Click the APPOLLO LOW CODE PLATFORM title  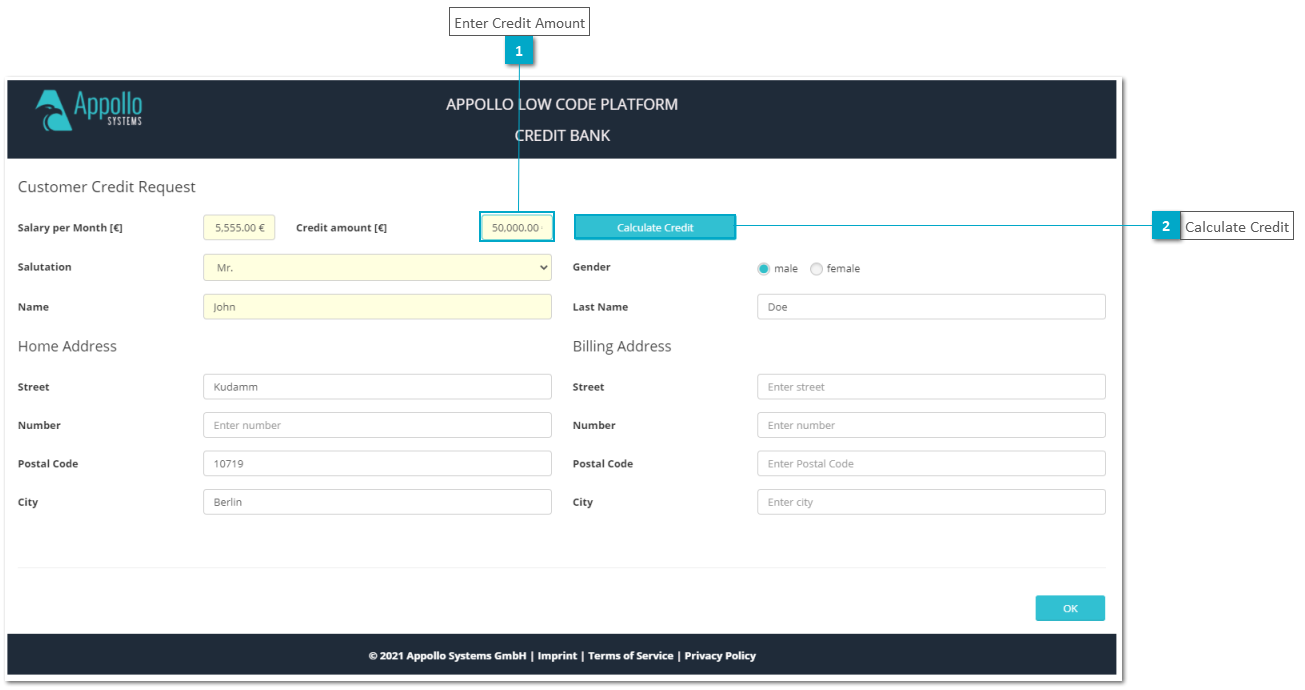pyautogui.click(x=562, y=104)
